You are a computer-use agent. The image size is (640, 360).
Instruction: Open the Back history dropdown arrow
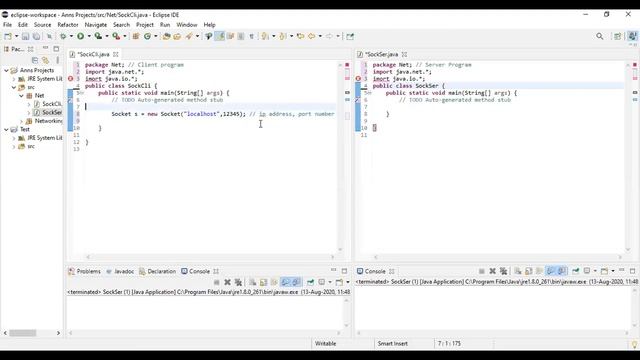(320, 36)
